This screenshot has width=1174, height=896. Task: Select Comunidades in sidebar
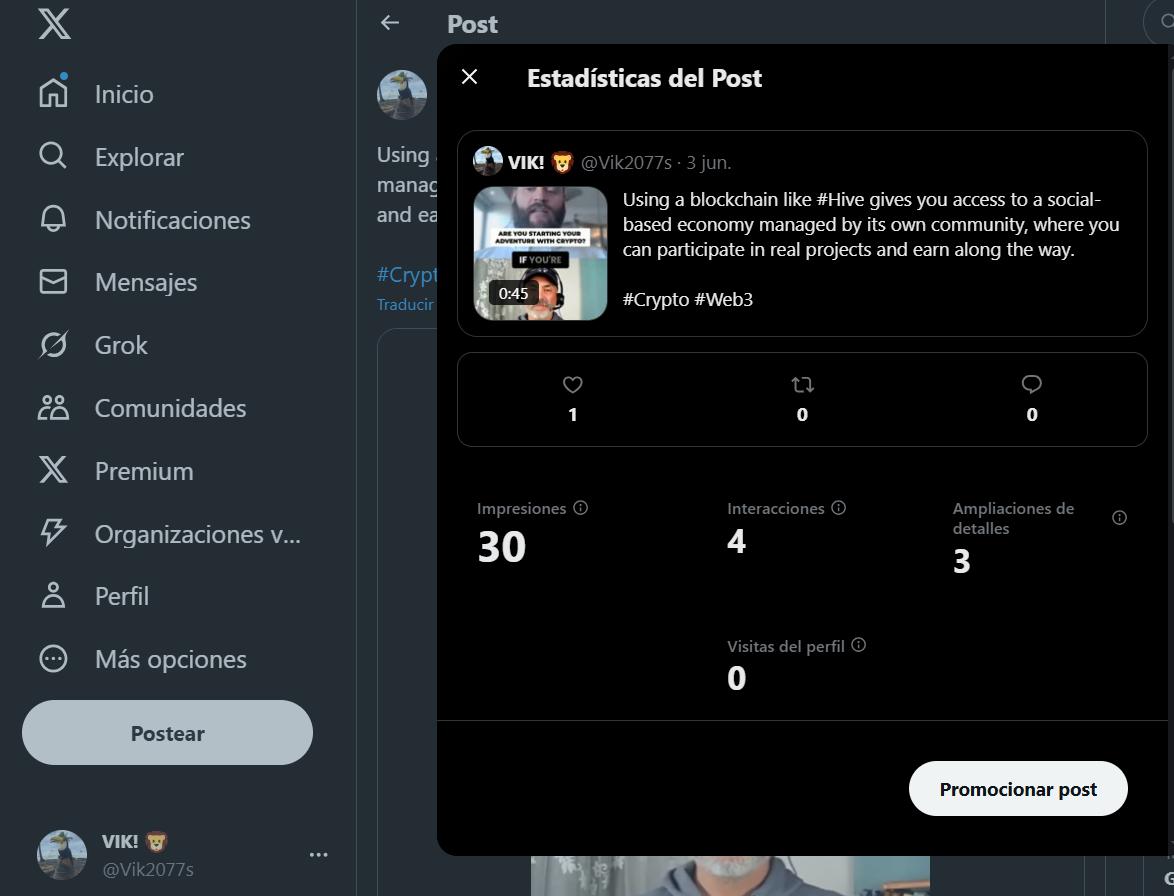171,409
